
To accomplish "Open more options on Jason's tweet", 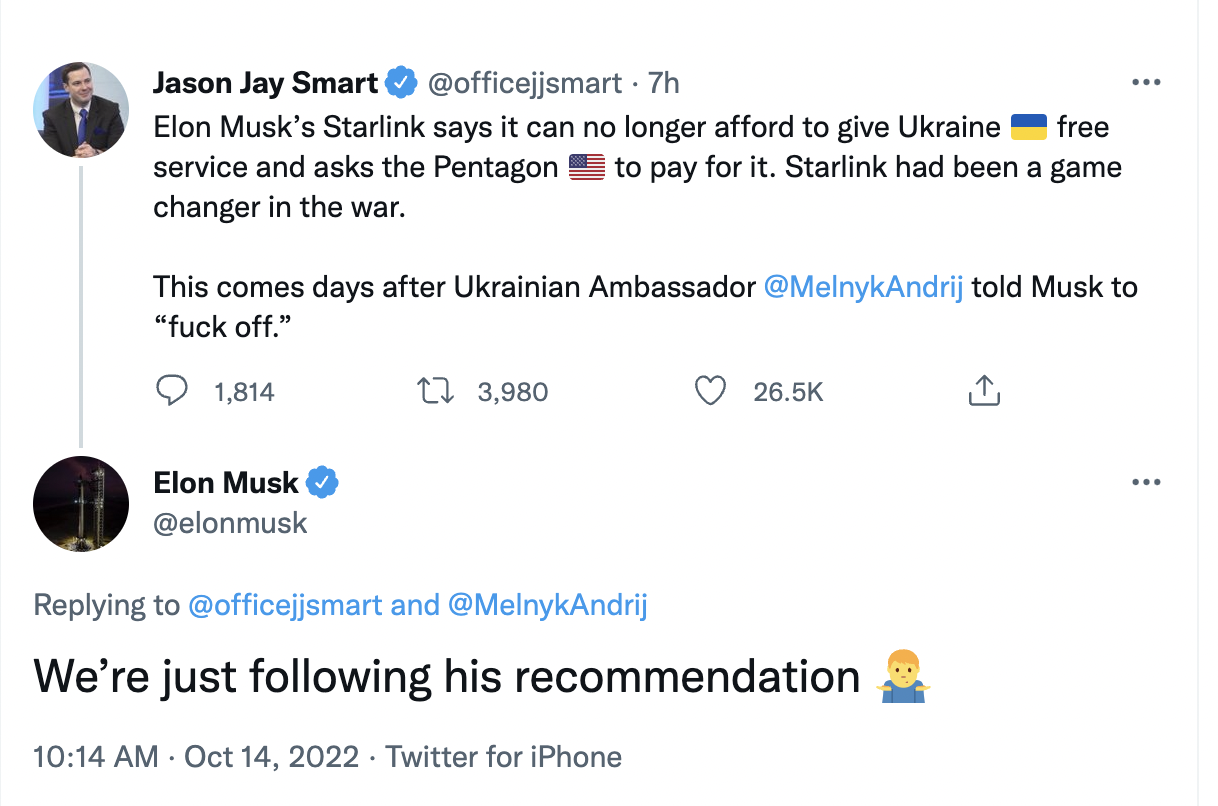I will click(1145, 83).
